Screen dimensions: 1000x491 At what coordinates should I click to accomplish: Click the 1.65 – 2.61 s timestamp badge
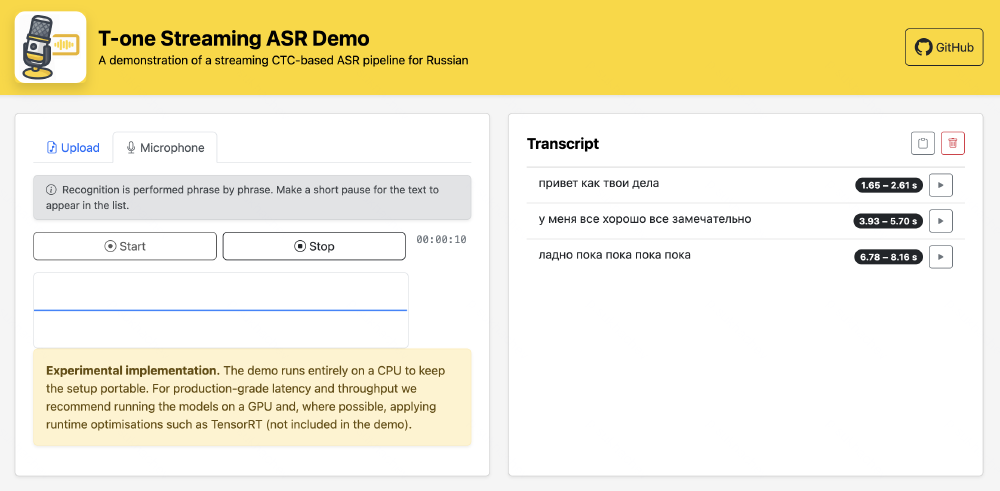pyautogui.click(x=888, y=185)
